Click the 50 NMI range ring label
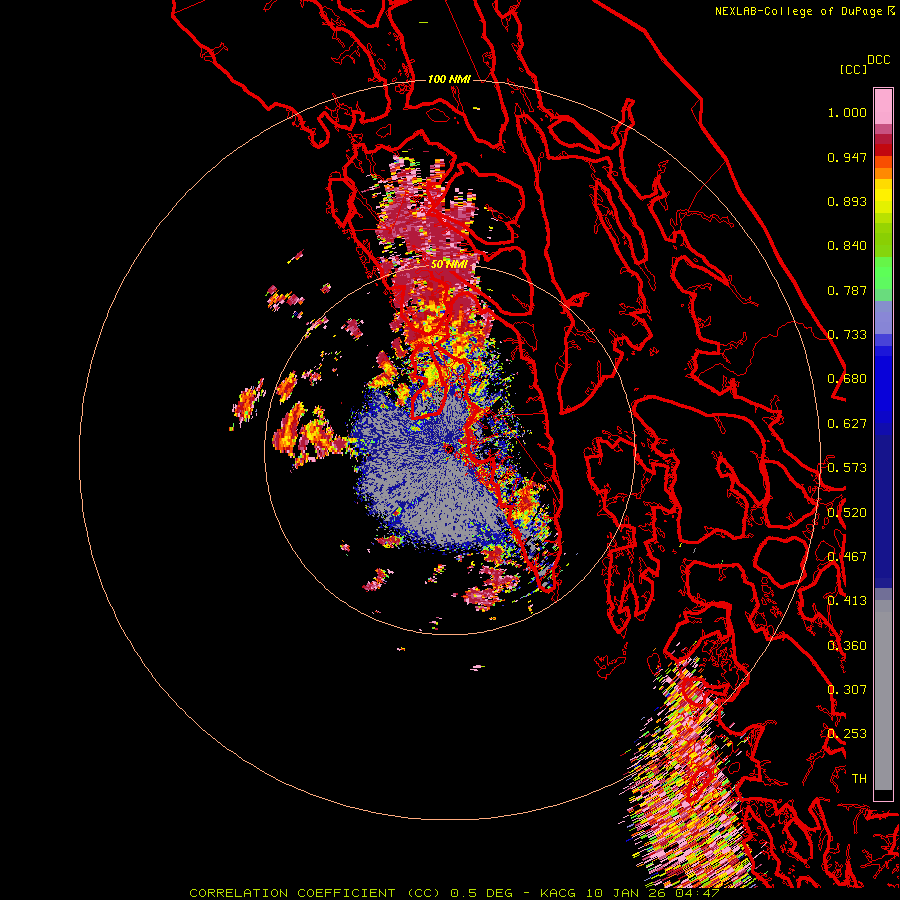 [449, 264]
